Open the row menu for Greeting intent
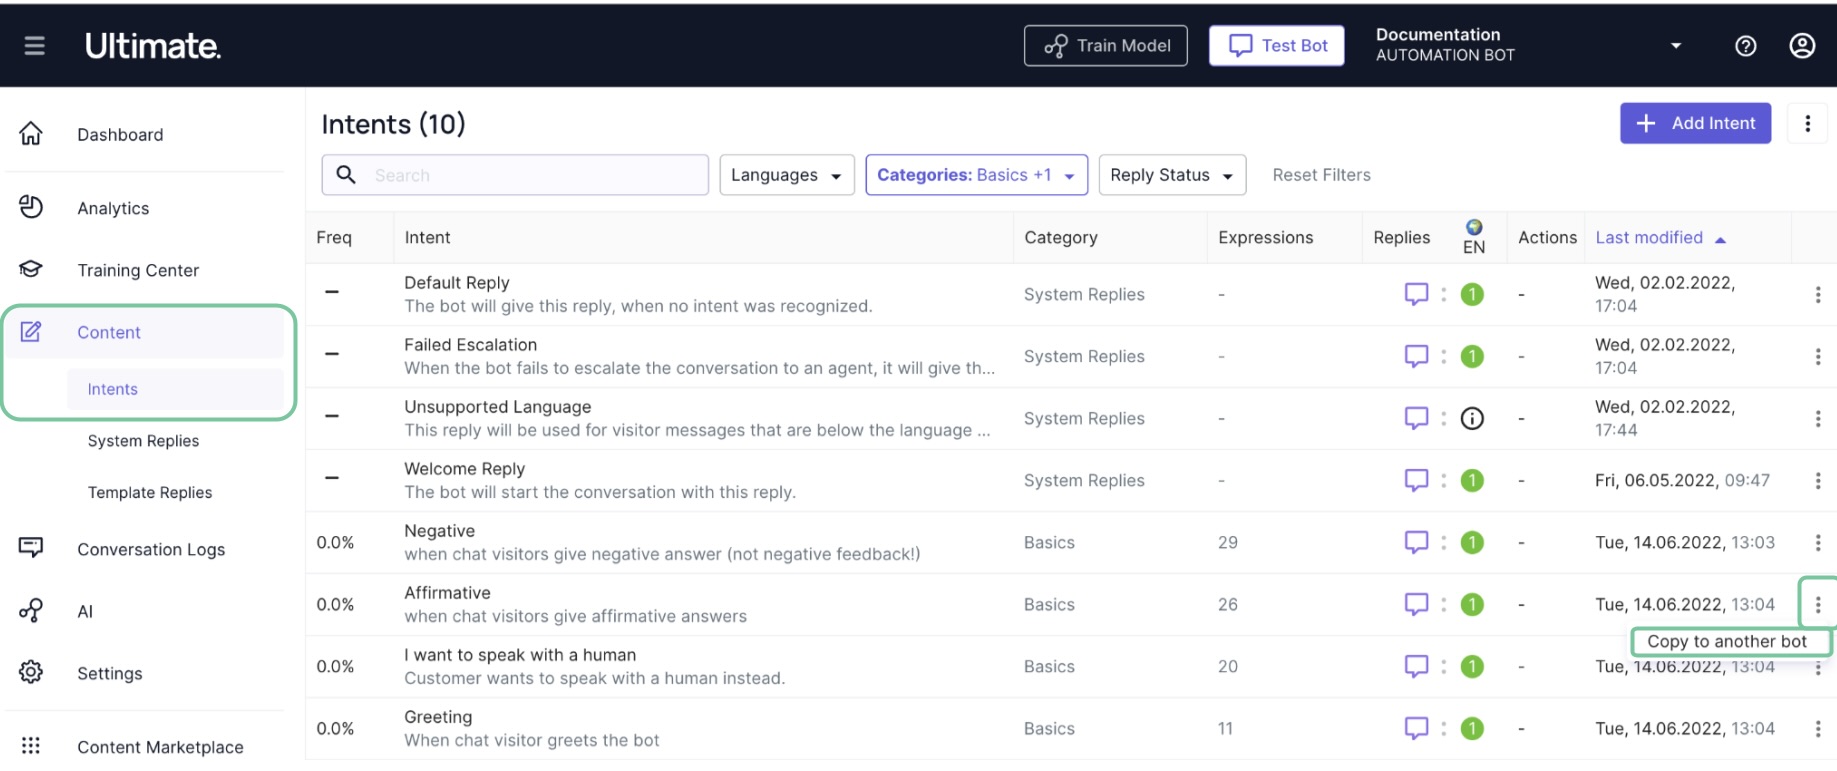The width and height of the screenshot is (1837, 771). (1818, 728)
